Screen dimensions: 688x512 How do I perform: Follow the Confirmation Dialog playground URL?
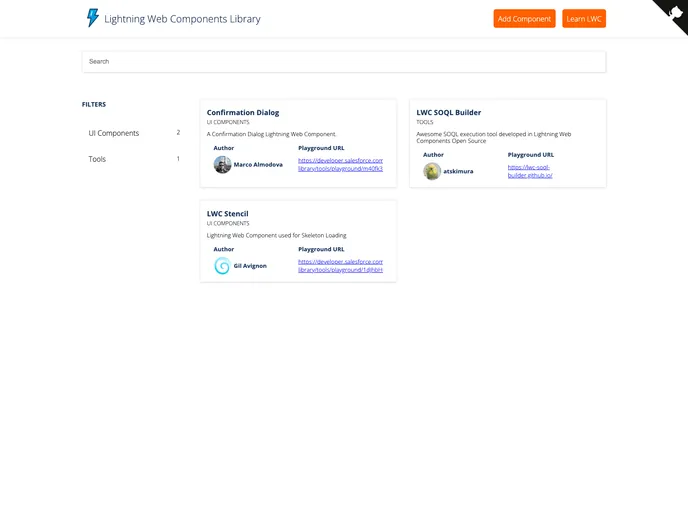(x=340, y=165)
